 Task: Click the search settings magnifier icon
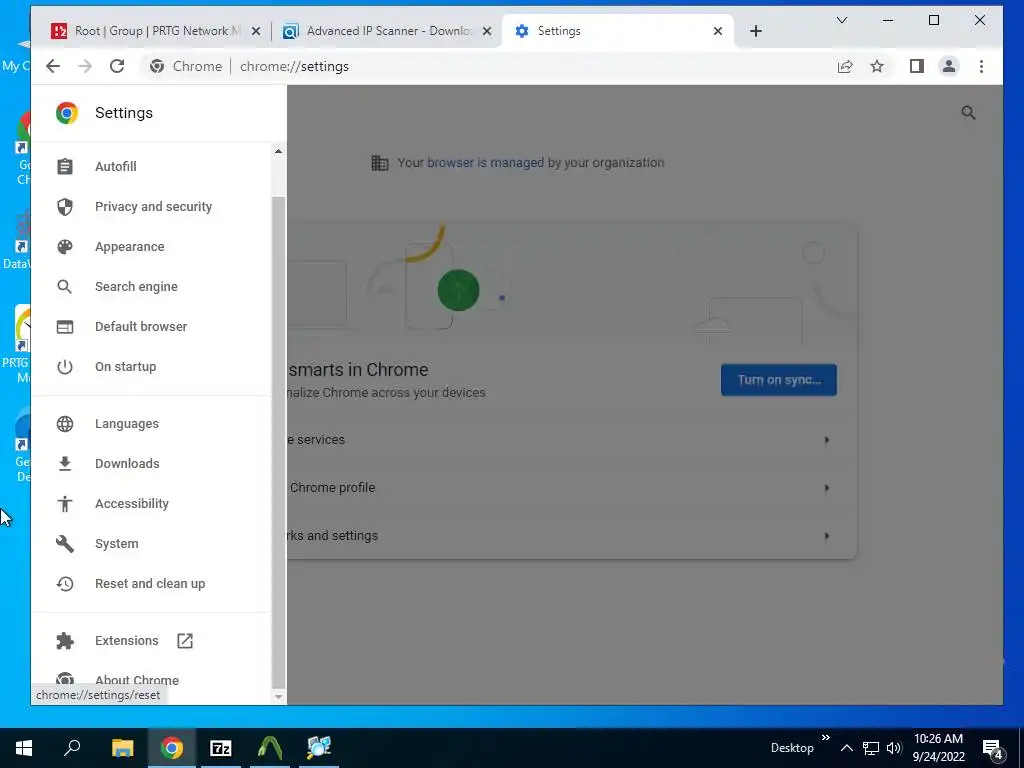pos(968,113)
